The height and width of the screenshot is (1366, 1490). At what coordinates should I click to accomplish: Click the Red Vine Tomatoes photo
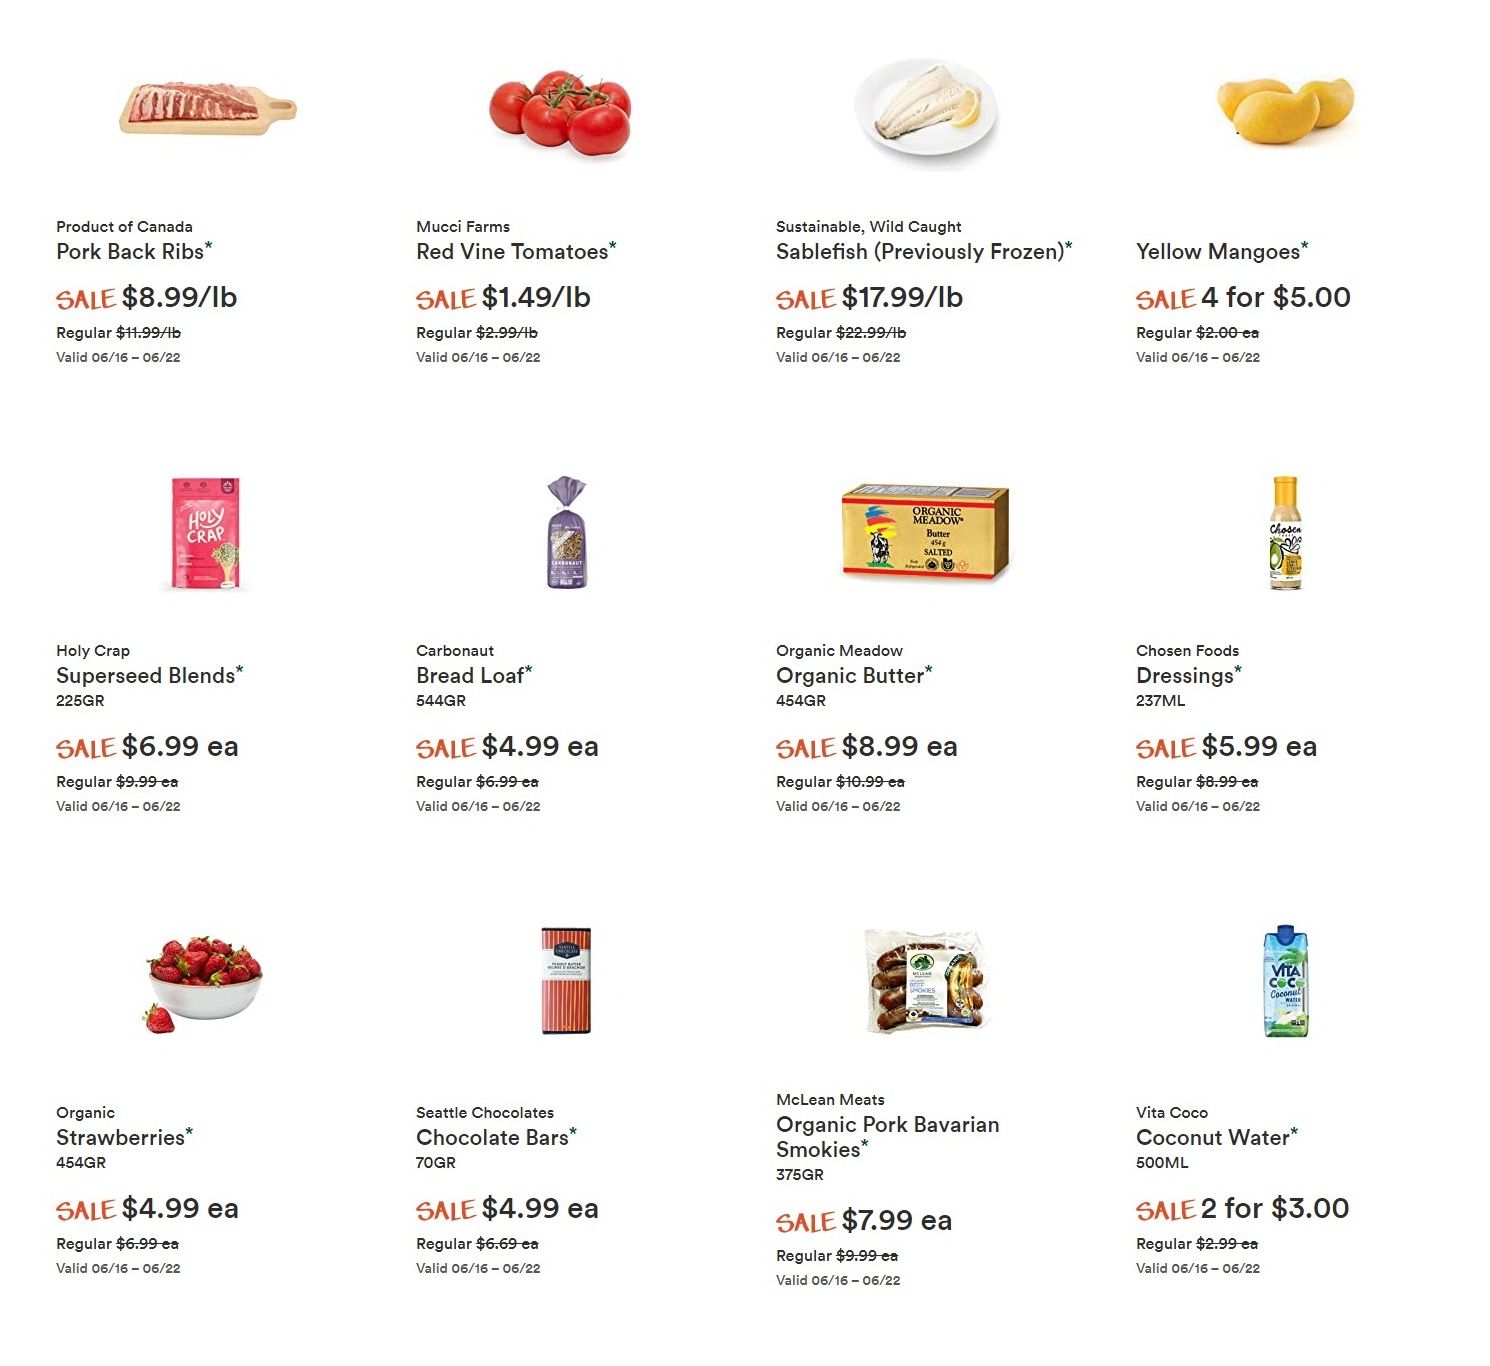click(560, 112)
